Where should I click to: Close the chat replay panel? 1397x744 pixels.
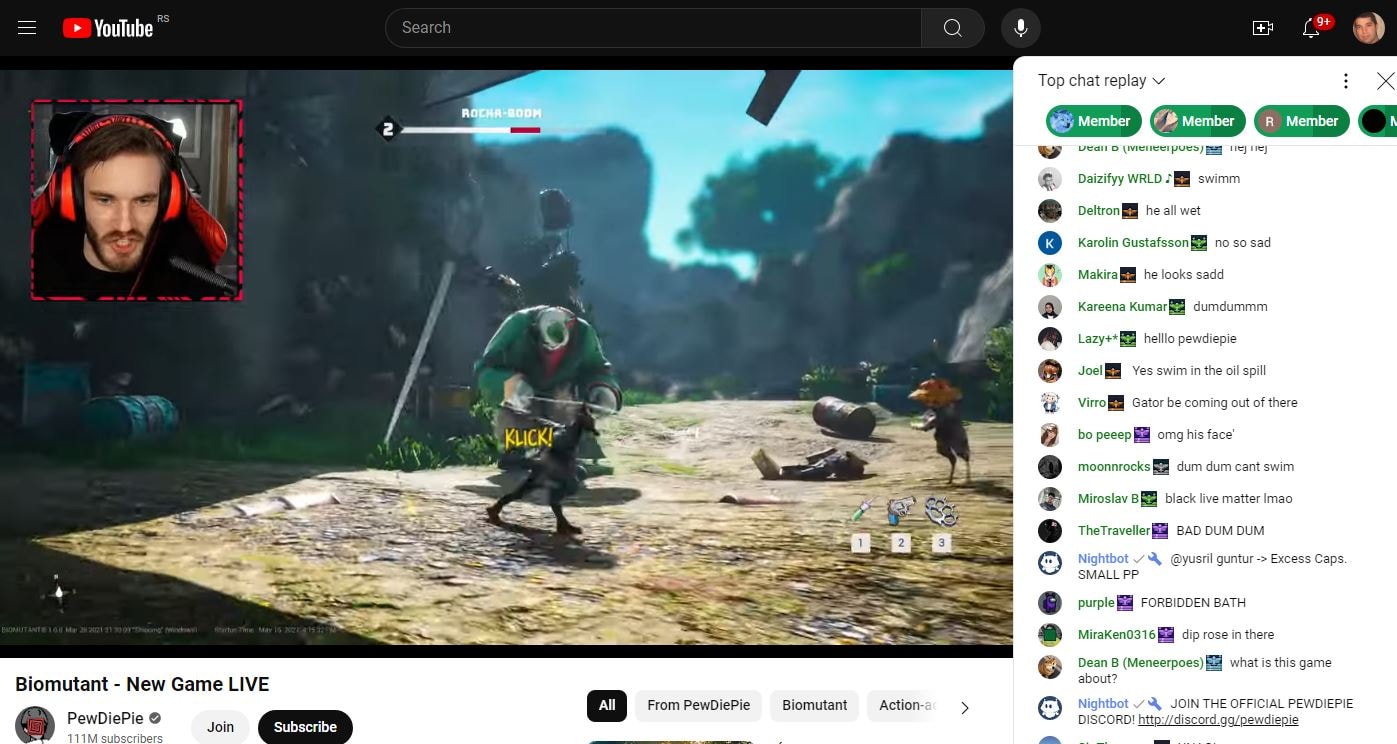tap(1385, 81)
